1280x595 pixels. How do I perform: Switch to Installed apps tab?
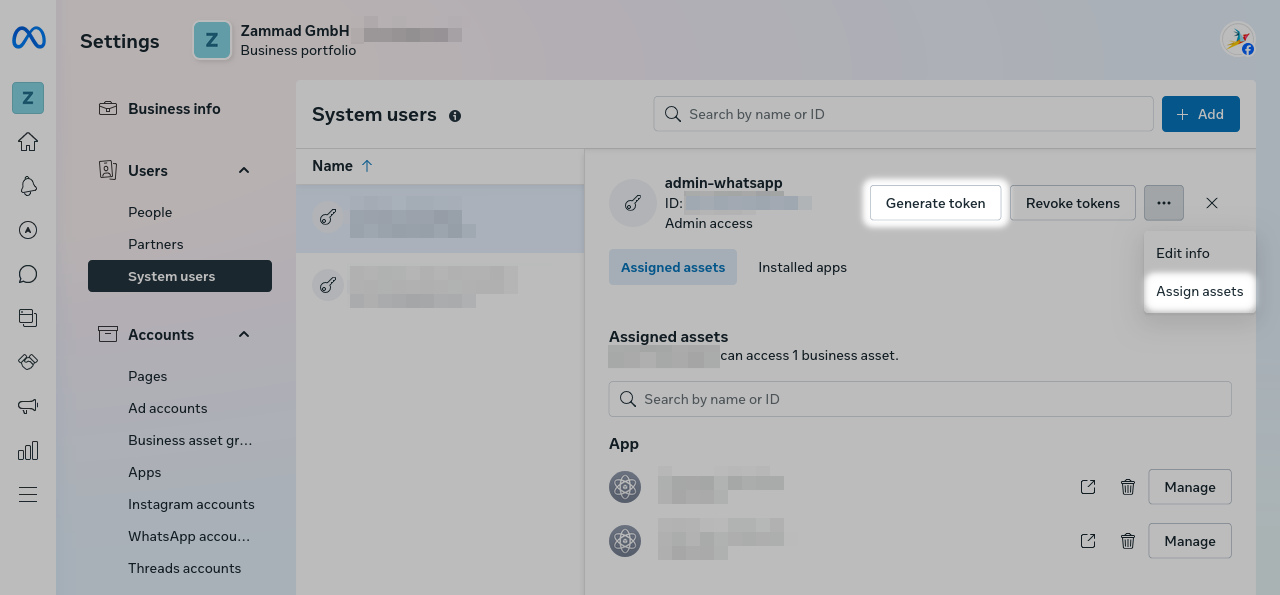802,267
